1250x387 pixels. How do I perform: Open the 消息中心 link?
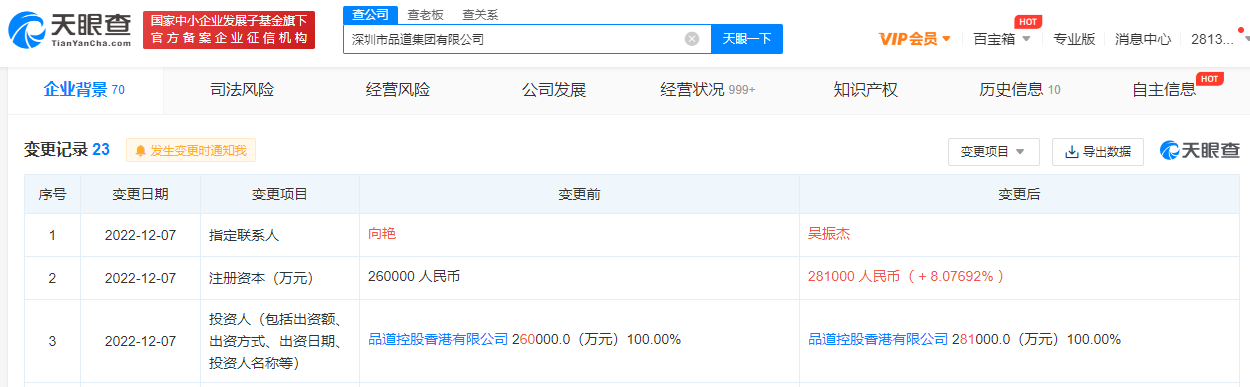pyautogui.click(x=1143, y=39)
